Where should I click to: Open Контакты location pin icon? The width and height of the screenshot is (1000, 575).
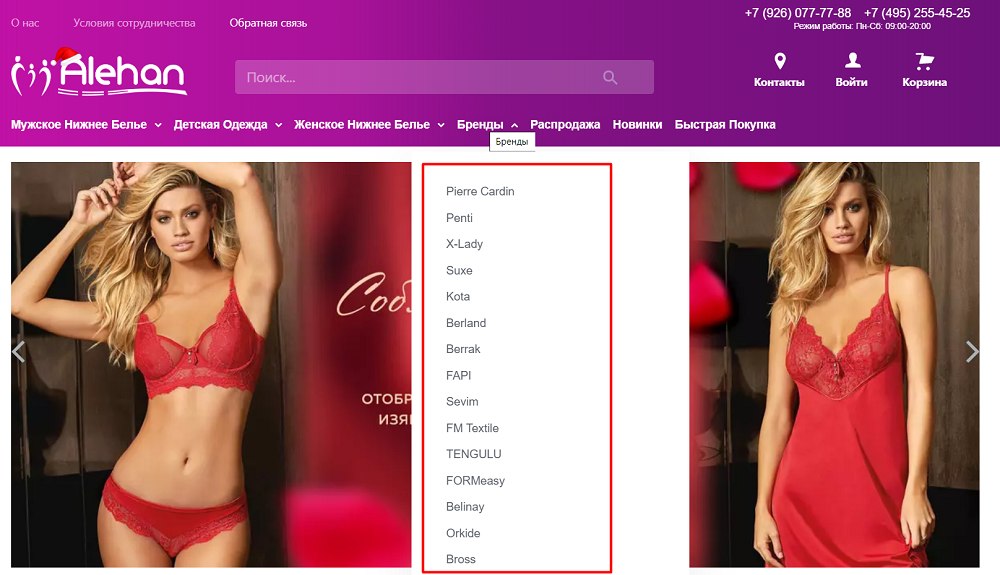pyautogui.click(x=779, y=61)
